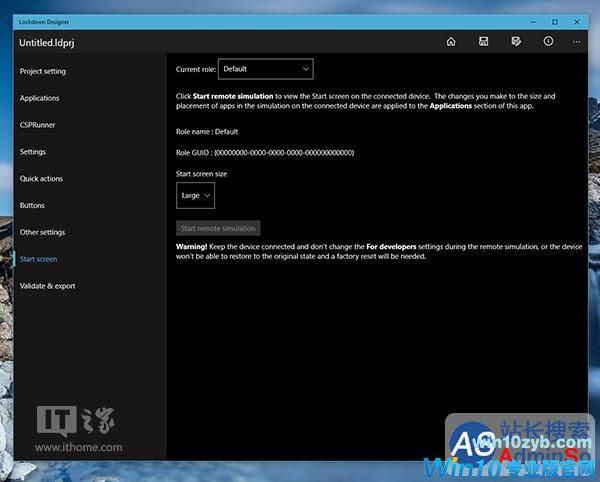Open the more options ellipsis menu
Viewport: 600px width, 482px height.
(576, 42)
